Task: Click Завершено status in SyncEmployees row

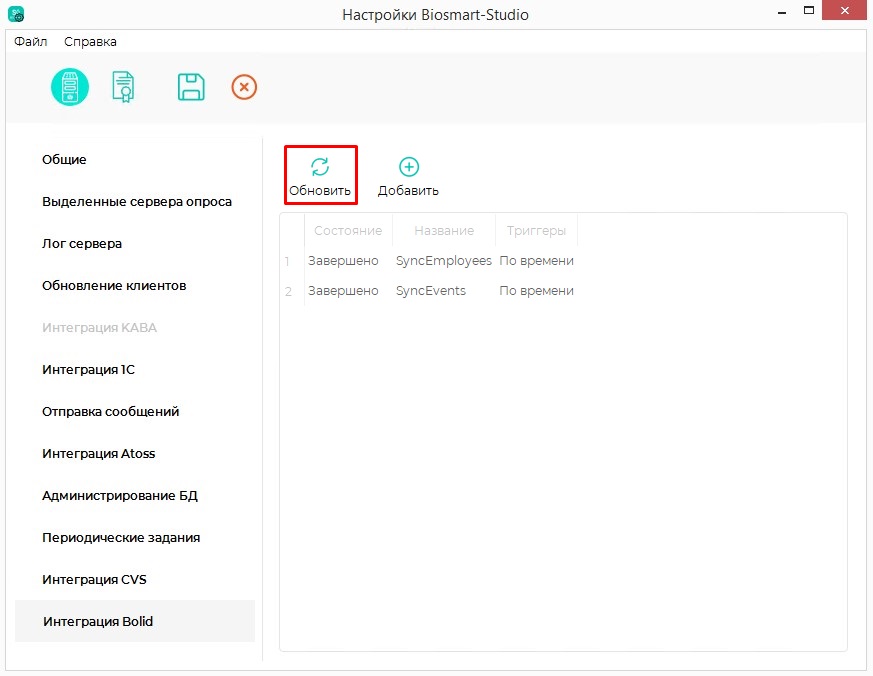Action: click(348, 261)
